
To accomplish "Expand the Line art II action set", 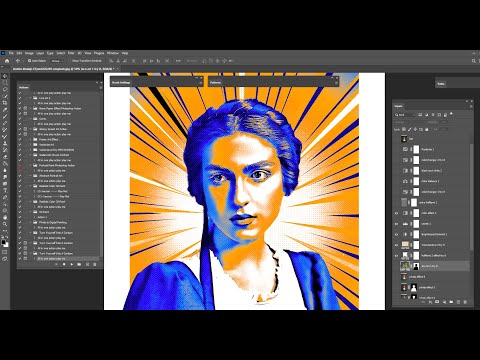I will [31, 98].
